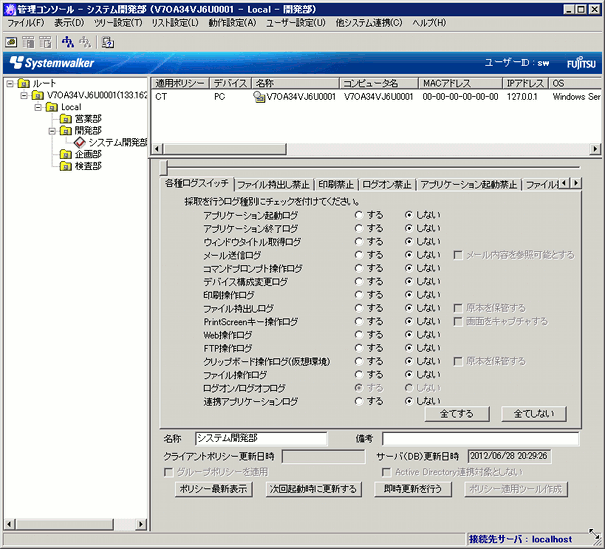The height and width of the screenshot is (549, 605).
Task: Click the computer with question mark toolbar icon
Action: coord(108,42)
